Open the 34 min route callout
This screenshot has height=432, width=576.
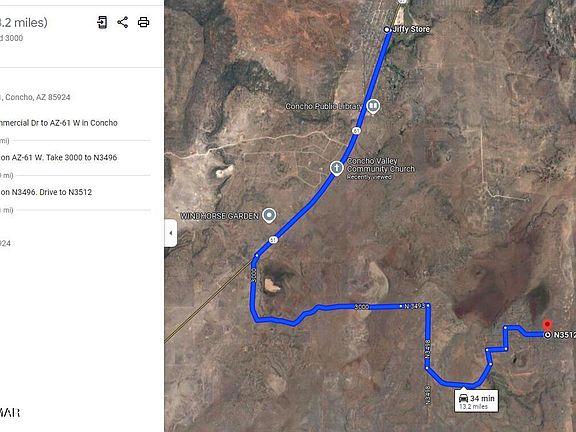click(x=476, y=401)
